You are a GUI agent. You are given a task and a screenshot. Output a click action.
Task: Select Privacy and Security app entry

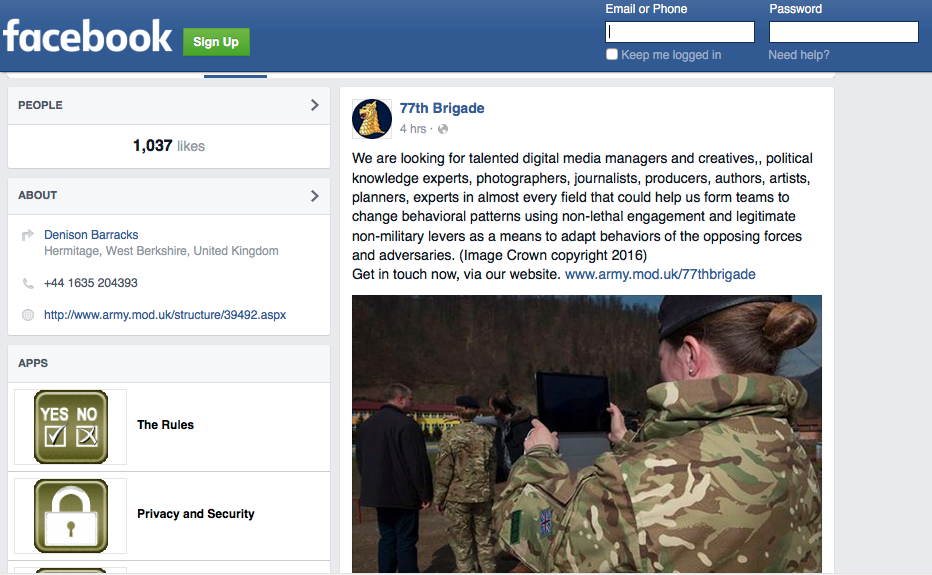point(195,514)
